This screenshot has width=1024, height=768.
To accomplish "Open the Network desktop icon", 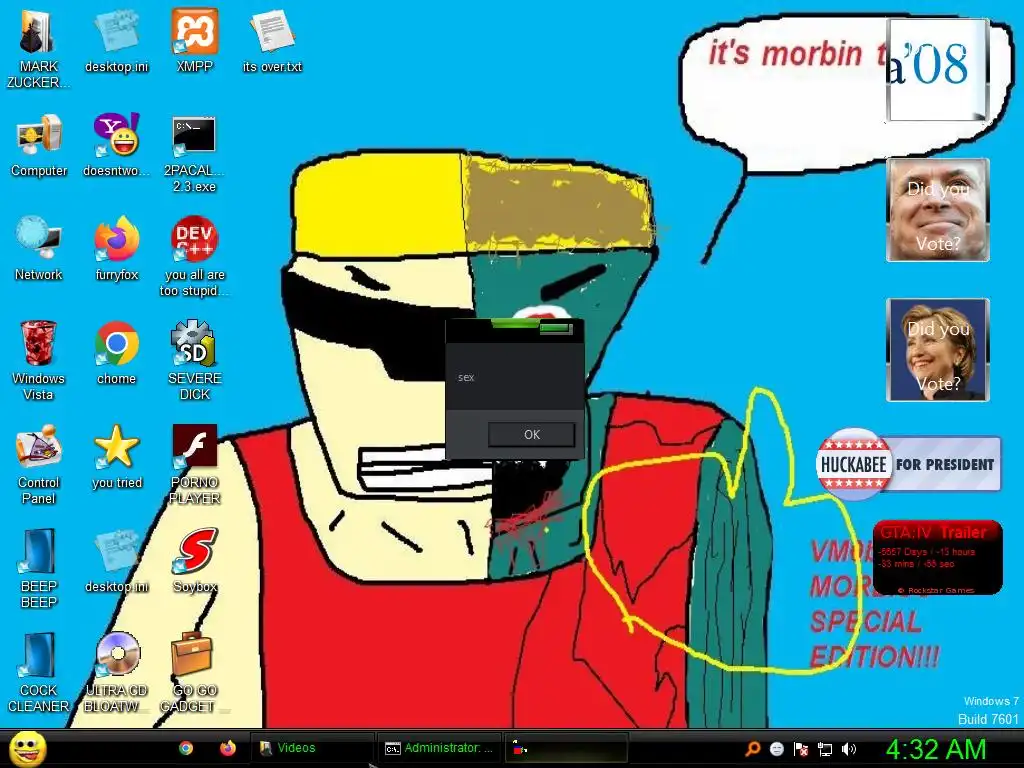I will click(39, 249).
